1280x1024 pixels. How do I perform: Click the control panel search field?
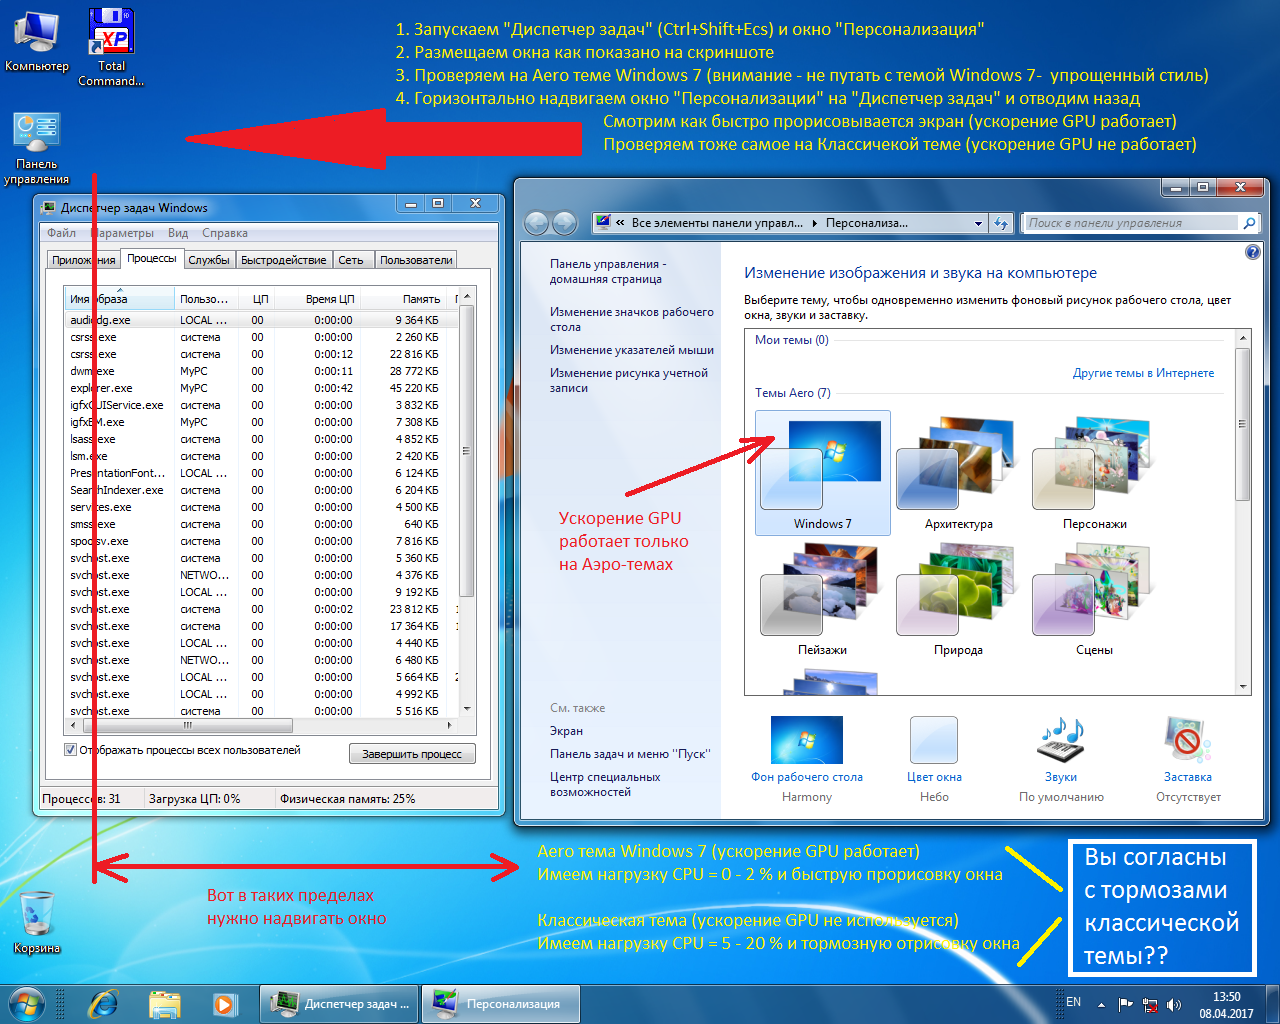click(1130, 223)
